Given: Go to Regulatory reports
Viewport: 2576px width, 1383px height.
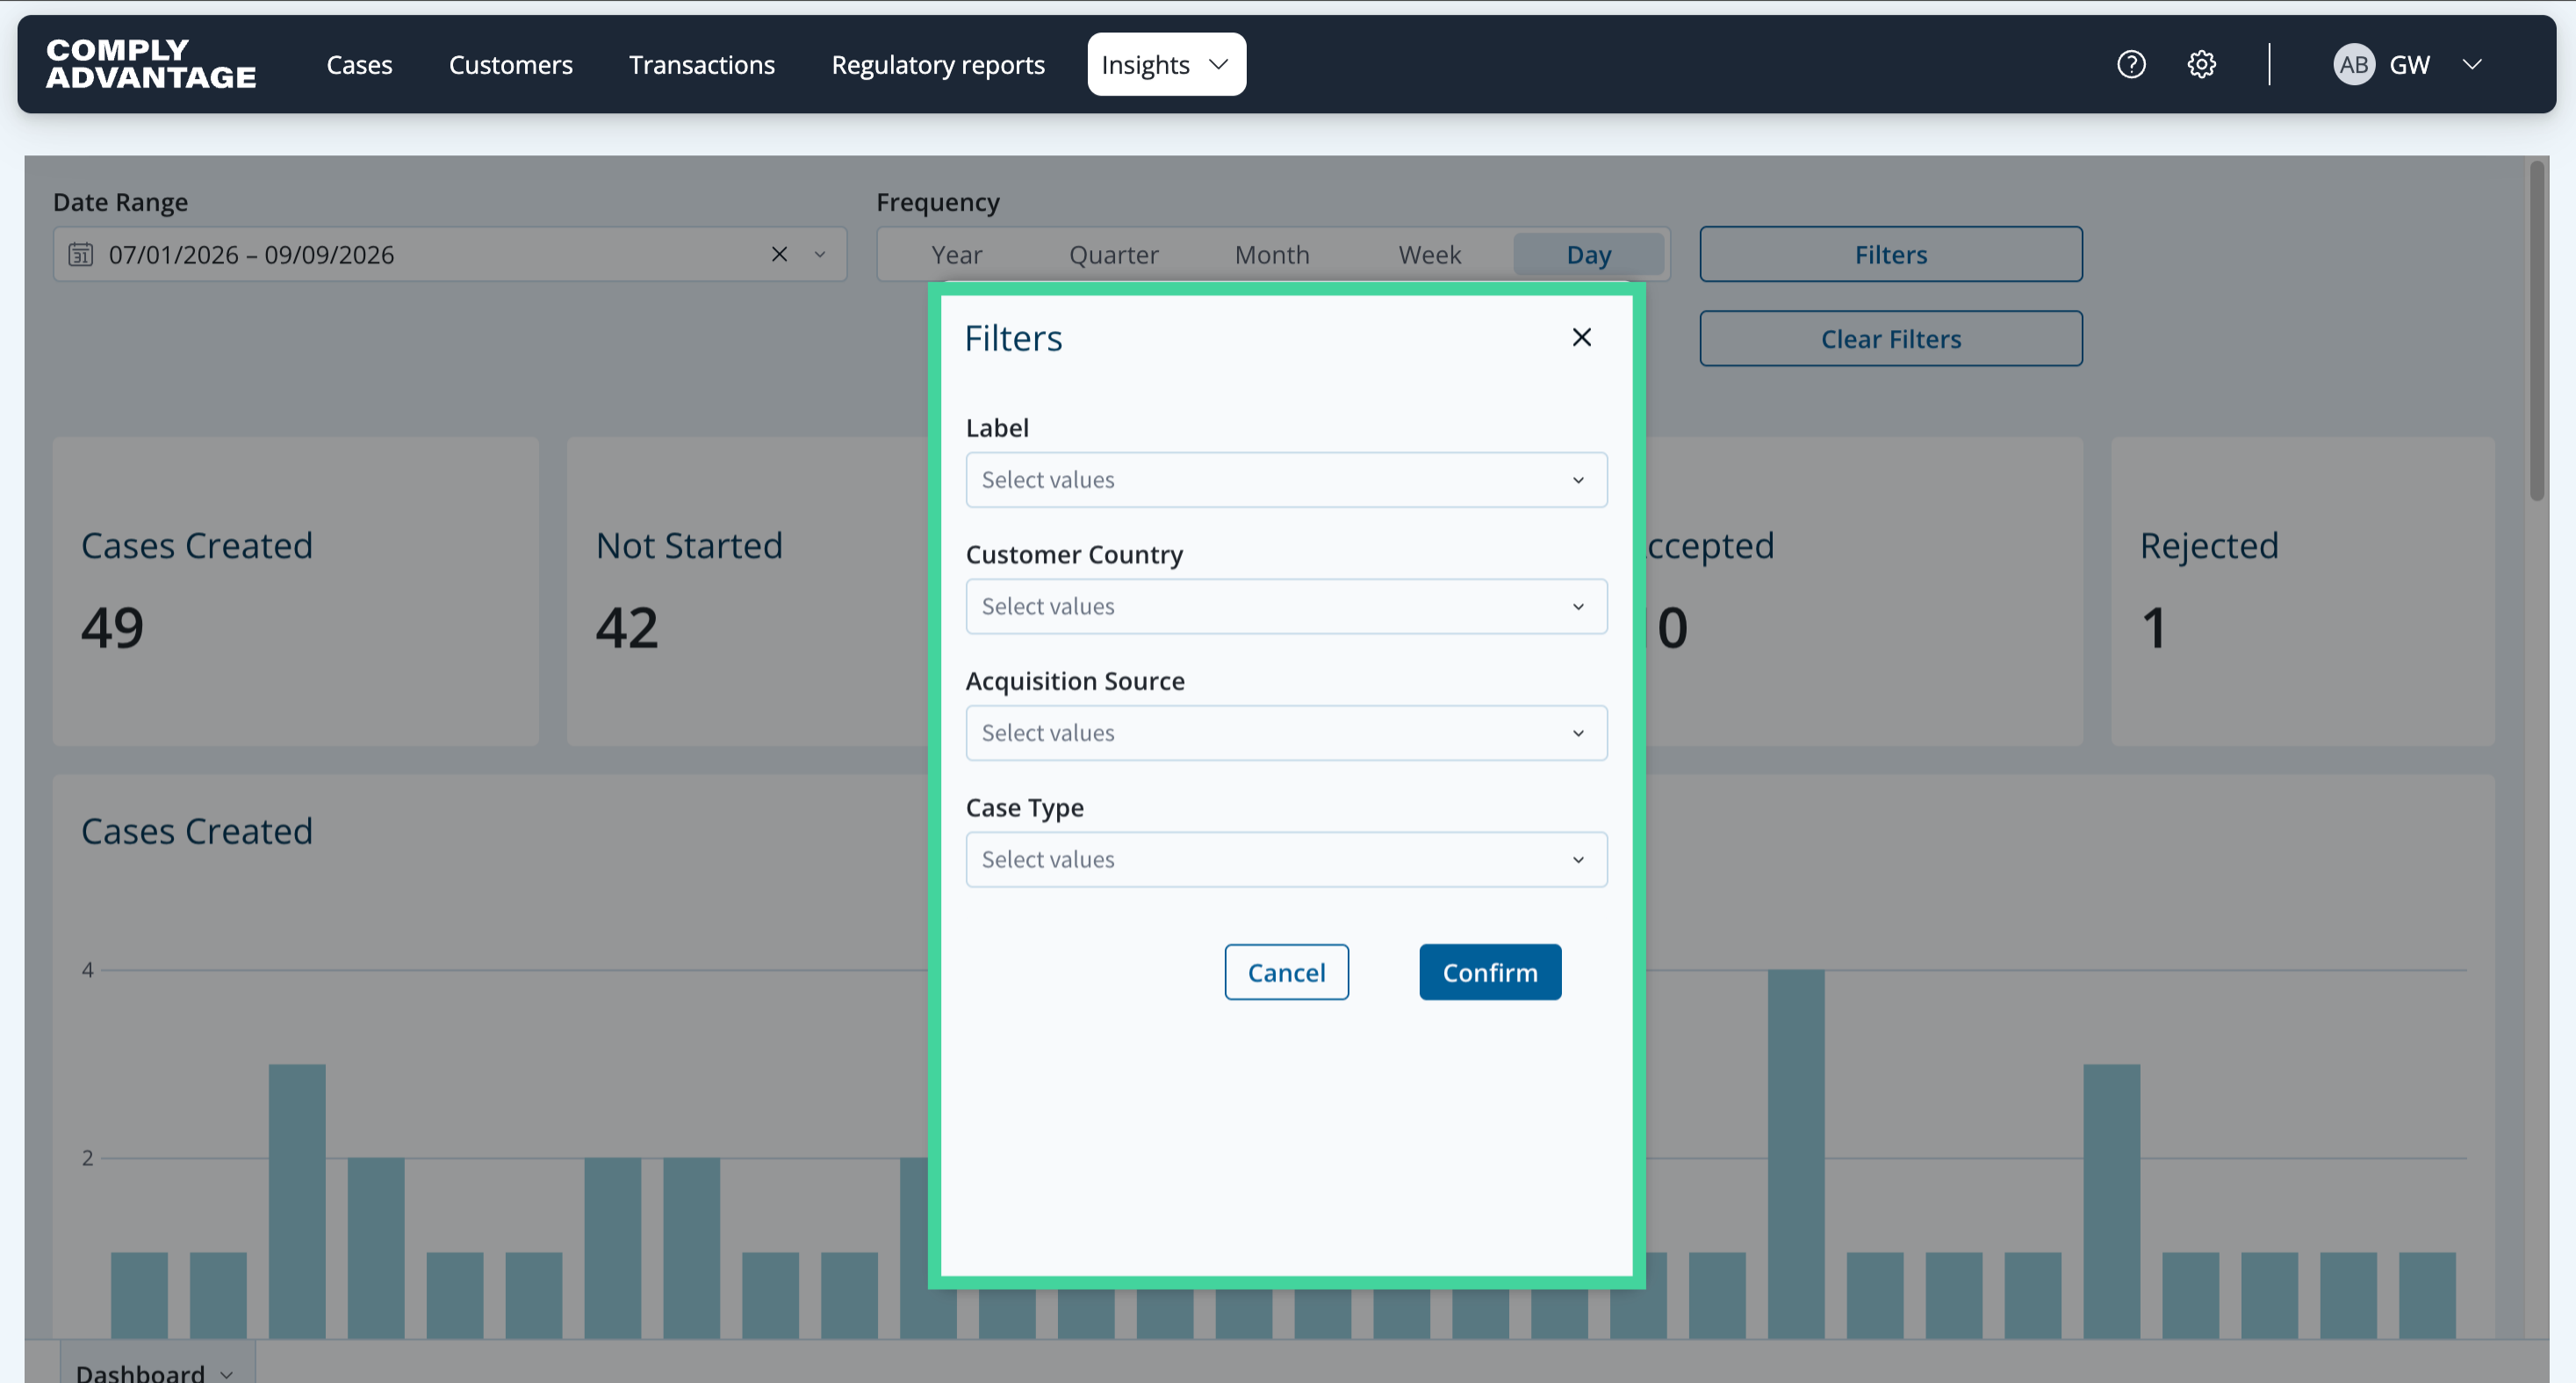Looking at the screenshot, I should (938, 64).
